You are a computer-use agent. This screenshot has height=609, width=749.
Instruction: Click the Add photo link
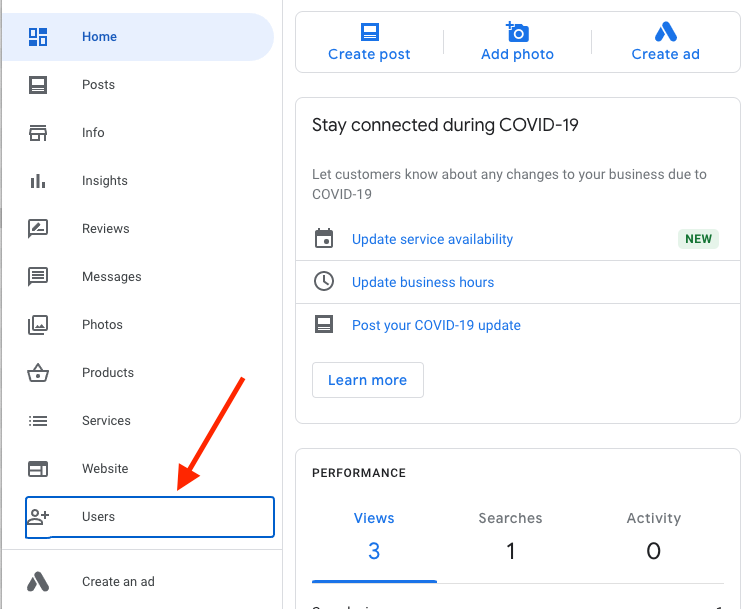pos(517,54)
